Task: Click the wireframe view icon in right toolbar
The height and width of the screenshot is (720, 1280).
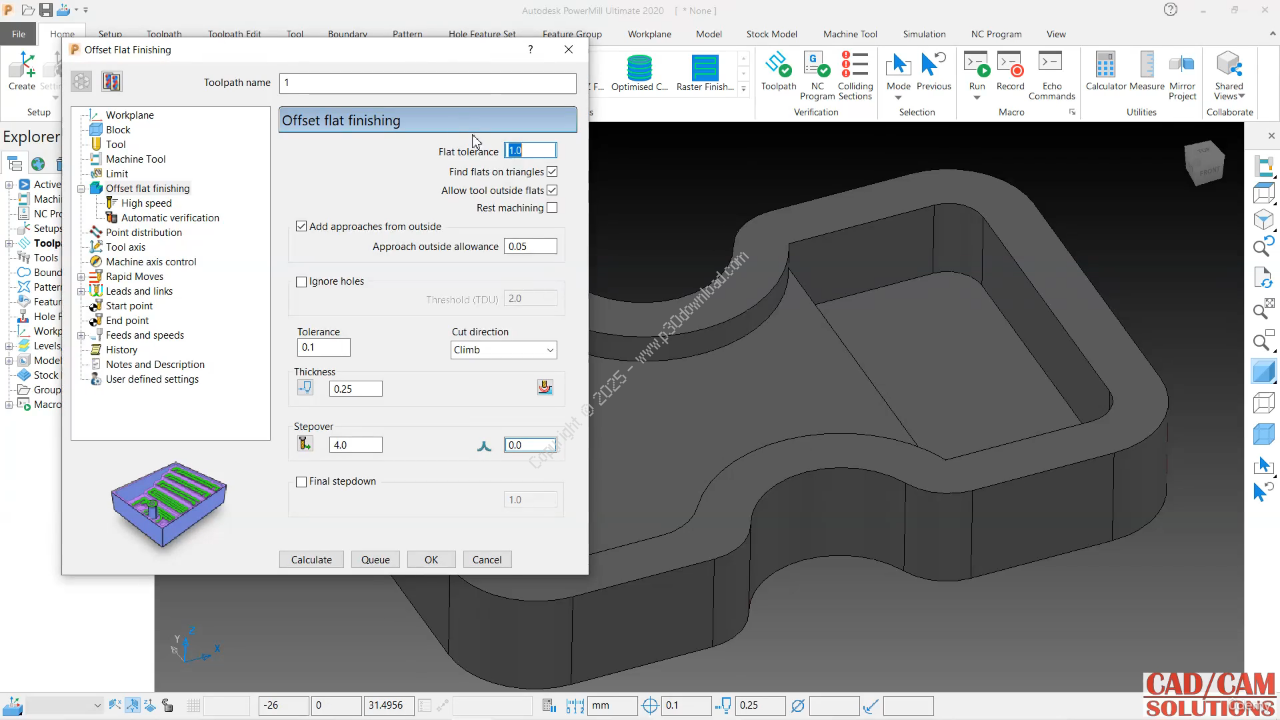Action: (1264, 403)
